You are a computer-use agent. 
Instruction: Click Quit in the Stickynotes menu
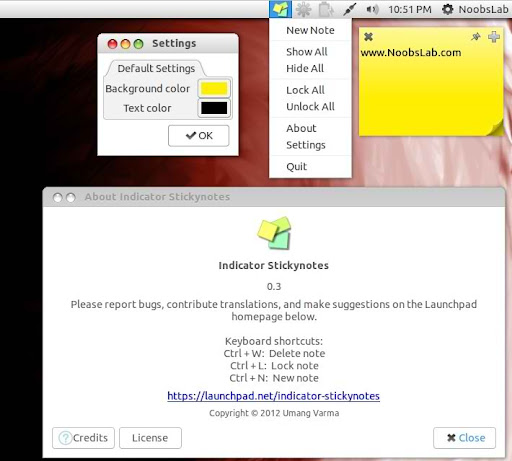tap(296, 166)
